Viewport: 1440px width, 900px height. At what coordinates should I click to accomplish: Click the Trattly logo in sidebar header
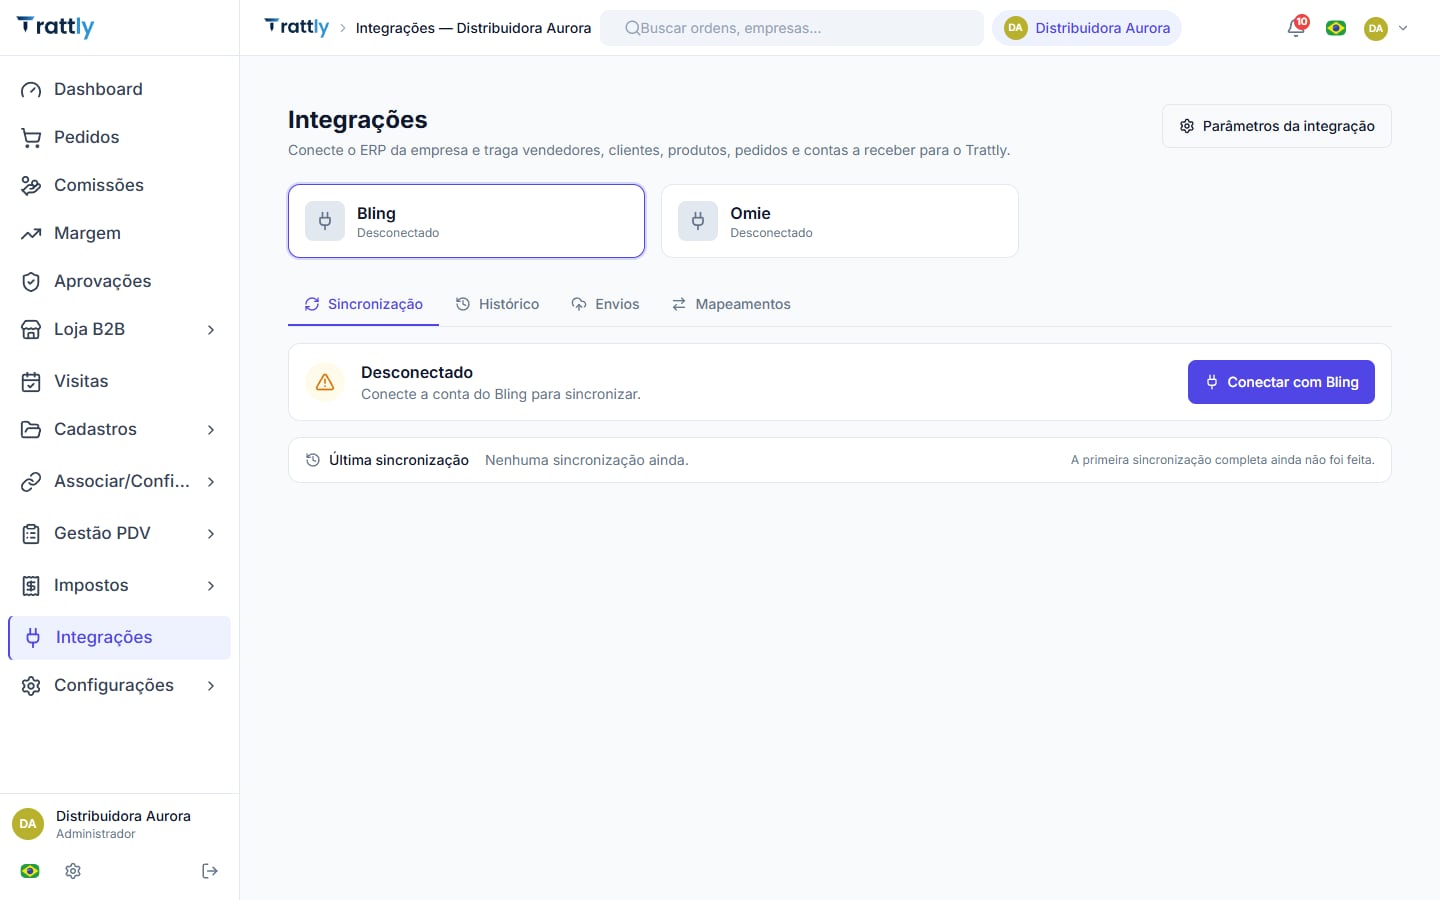pyautogui.click(x=56, y=27)
